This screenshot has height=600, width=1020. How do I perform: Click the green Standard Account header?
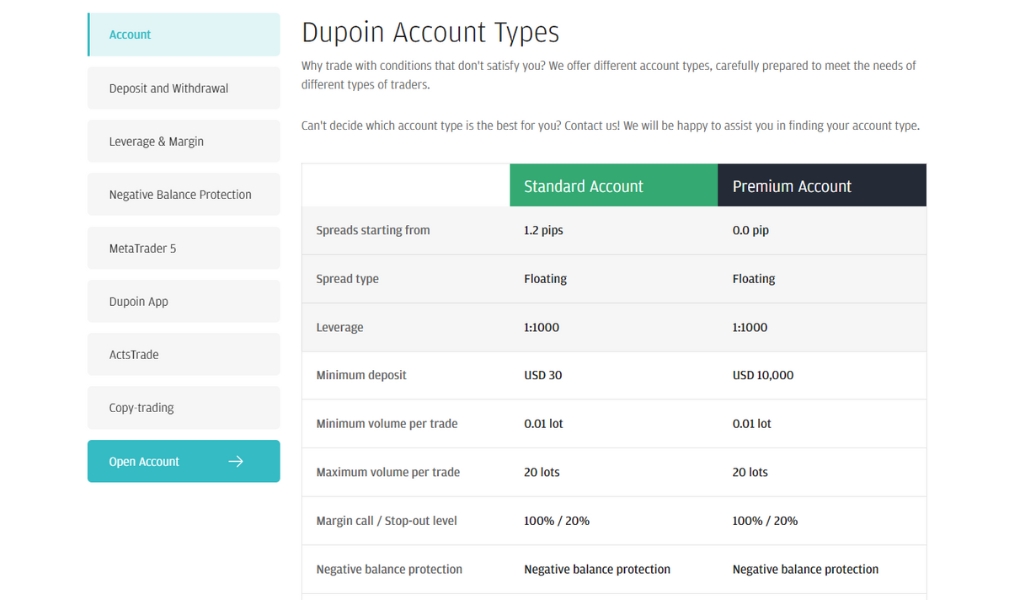tap(613, 186)
